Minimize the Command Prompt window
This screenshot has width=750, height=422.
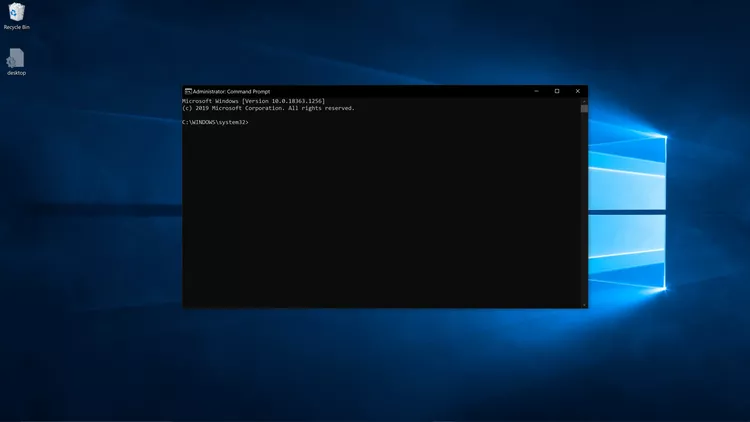(536, 91)
